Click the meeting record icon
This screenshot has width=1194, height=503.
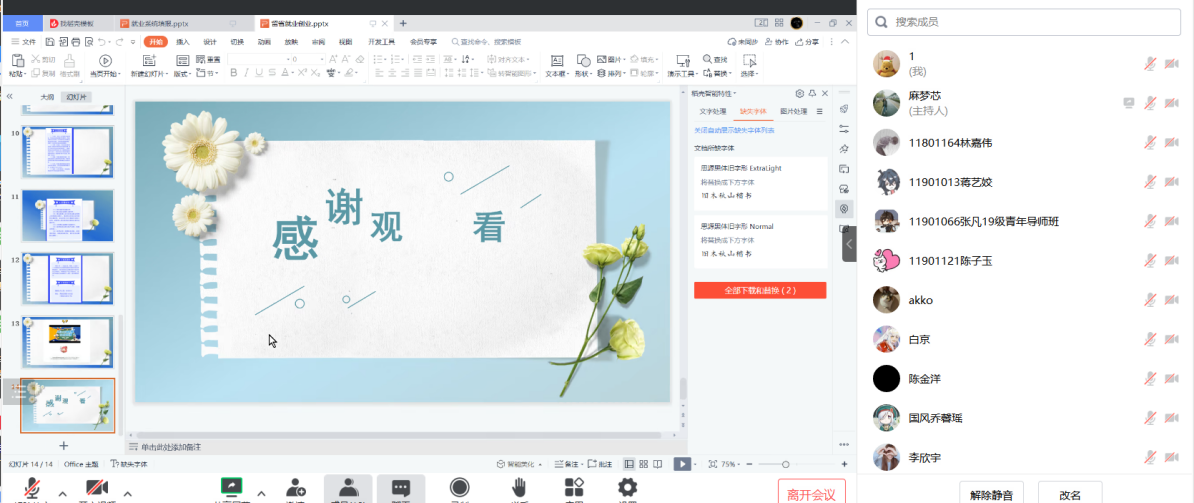pos(459,487)
